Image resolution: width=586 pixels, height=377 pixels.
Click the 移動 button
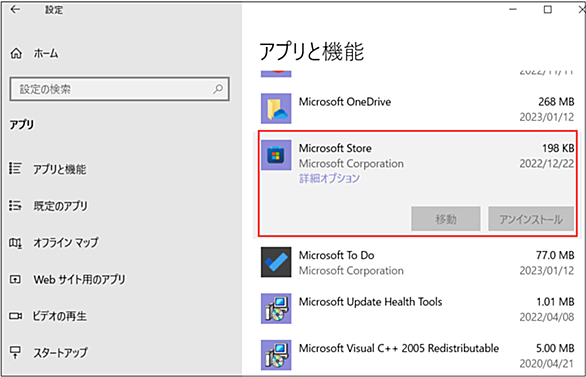click(445, 219)
